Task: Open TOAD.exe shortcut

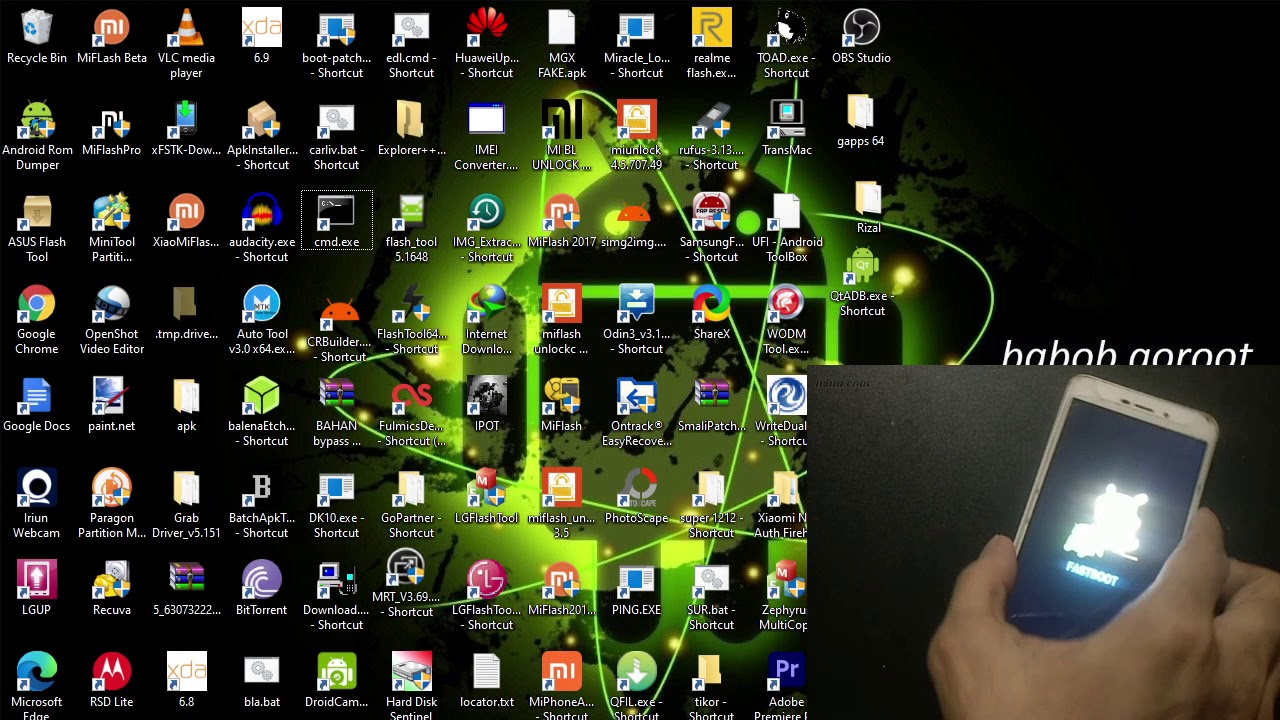Action: pos(786,29)
